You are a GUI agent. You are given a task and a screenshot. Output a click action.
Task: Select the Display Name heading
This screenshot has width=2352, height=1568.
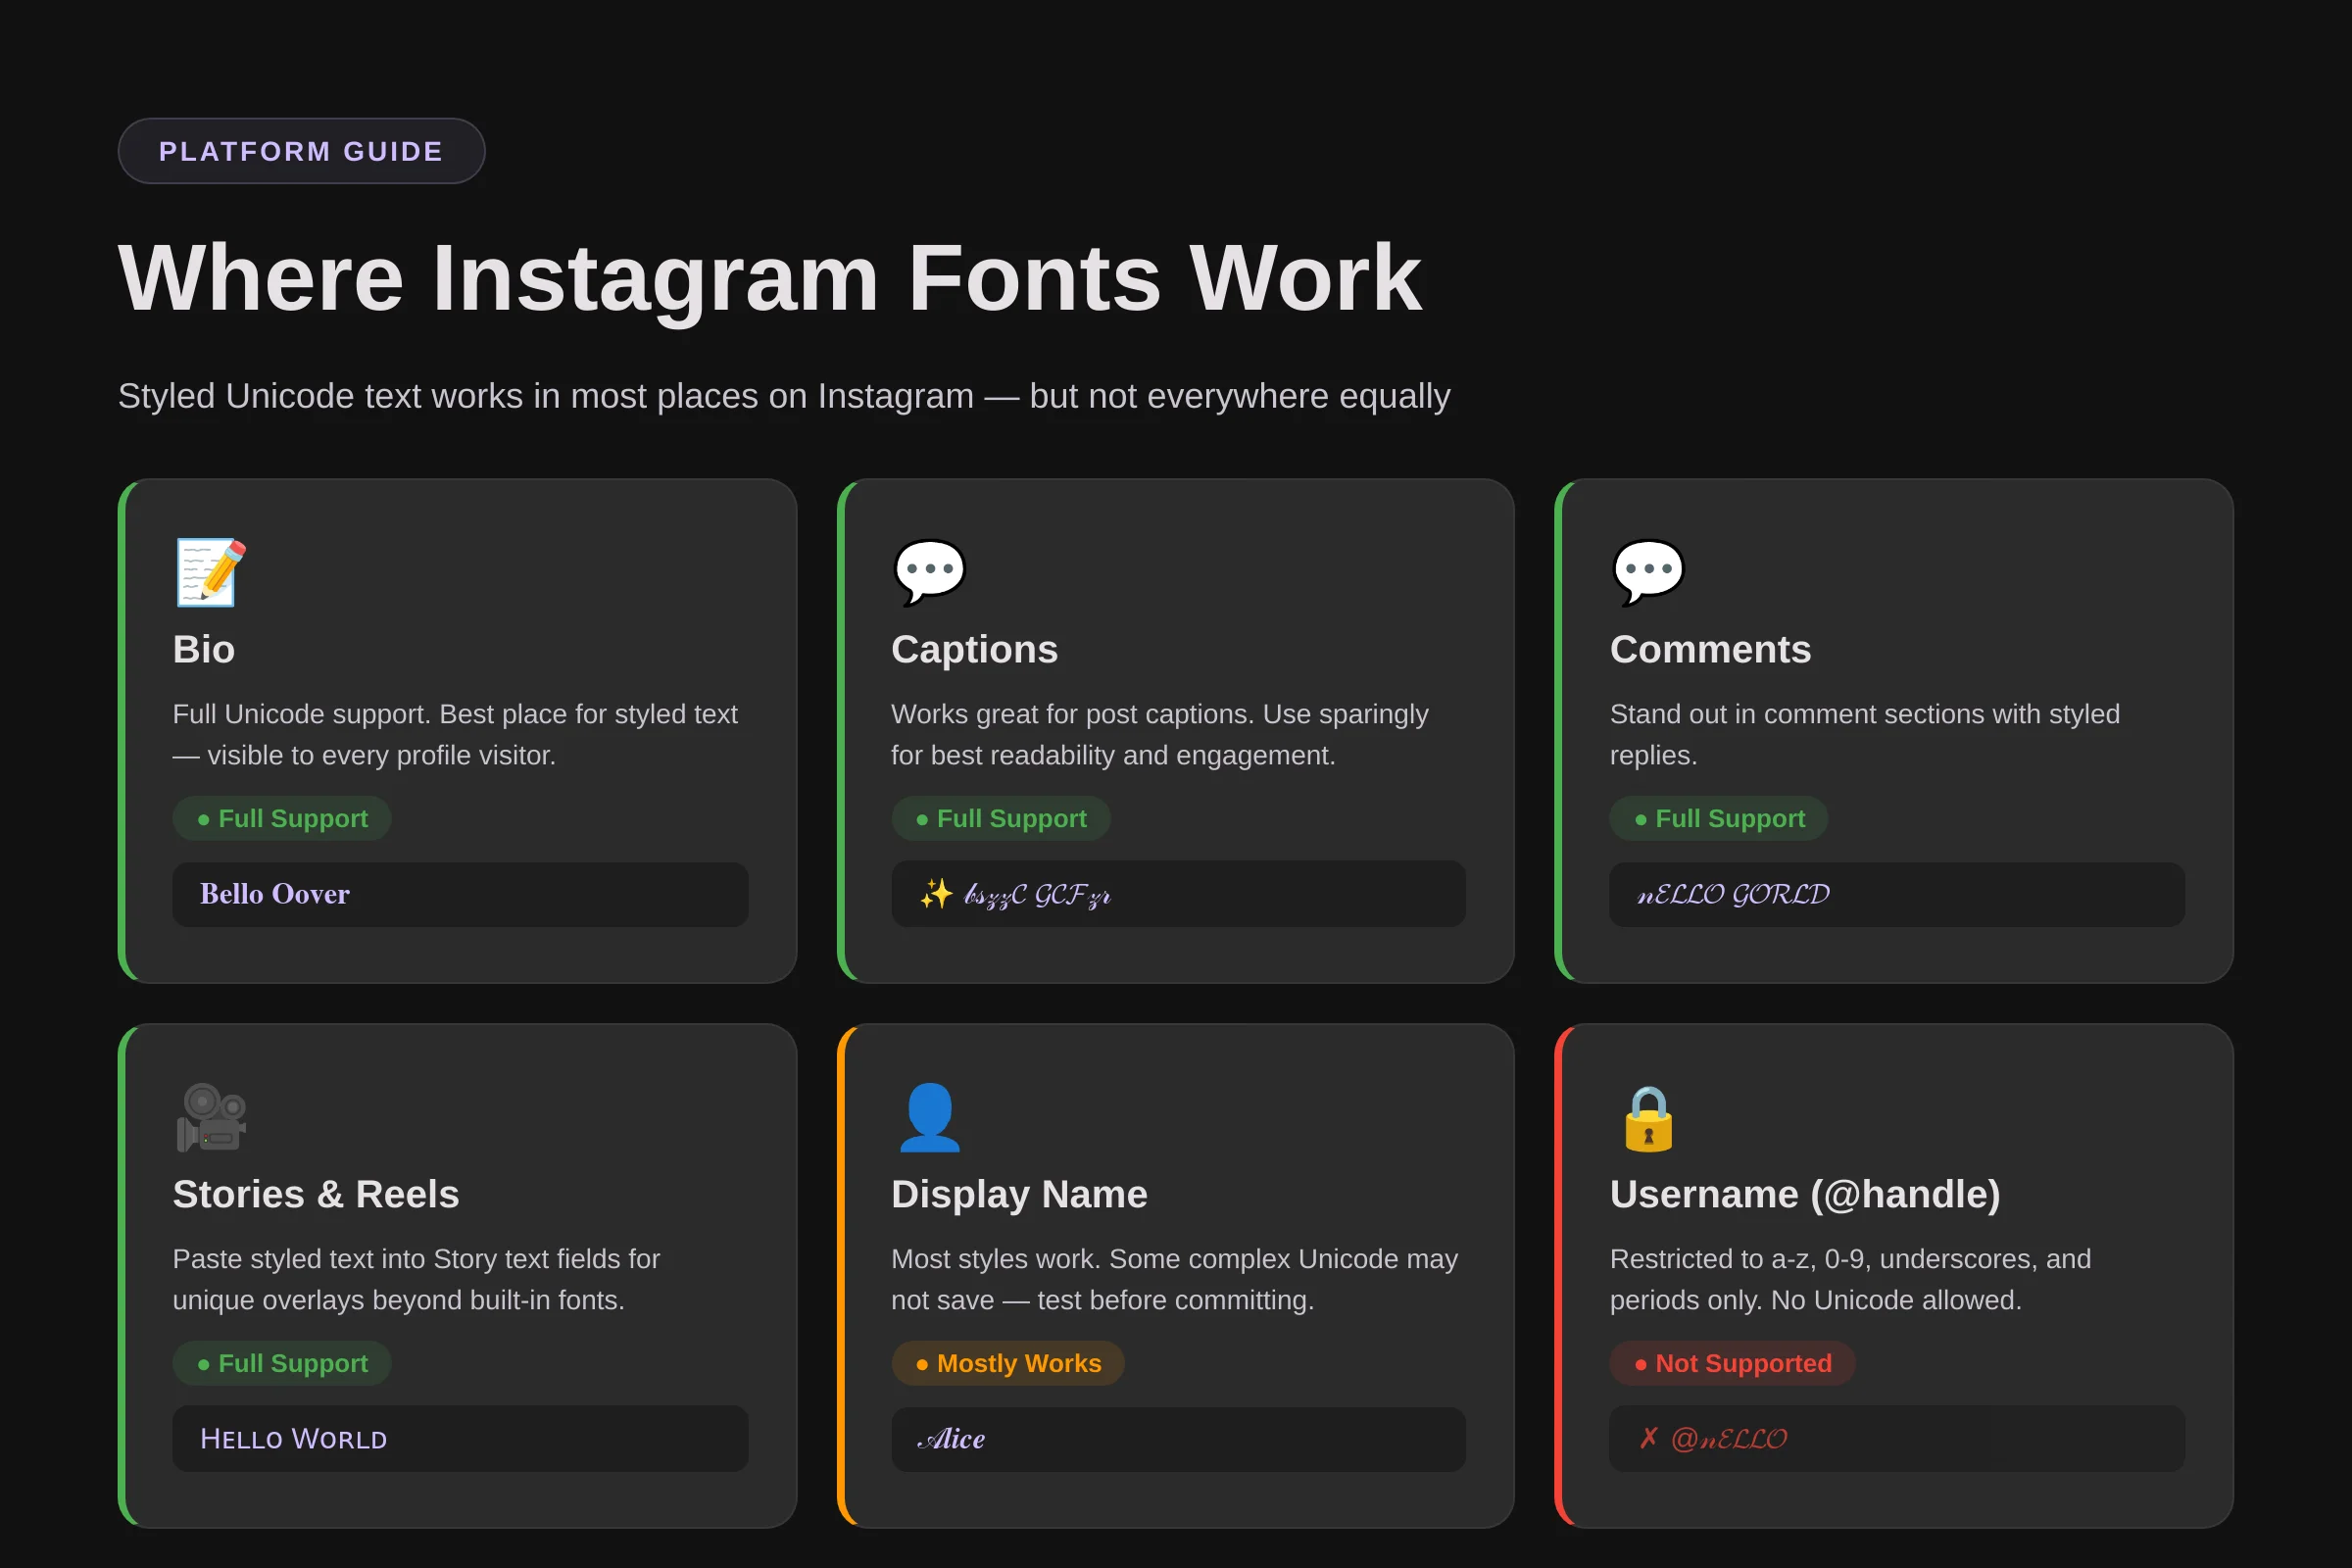pos(1019,1194)
